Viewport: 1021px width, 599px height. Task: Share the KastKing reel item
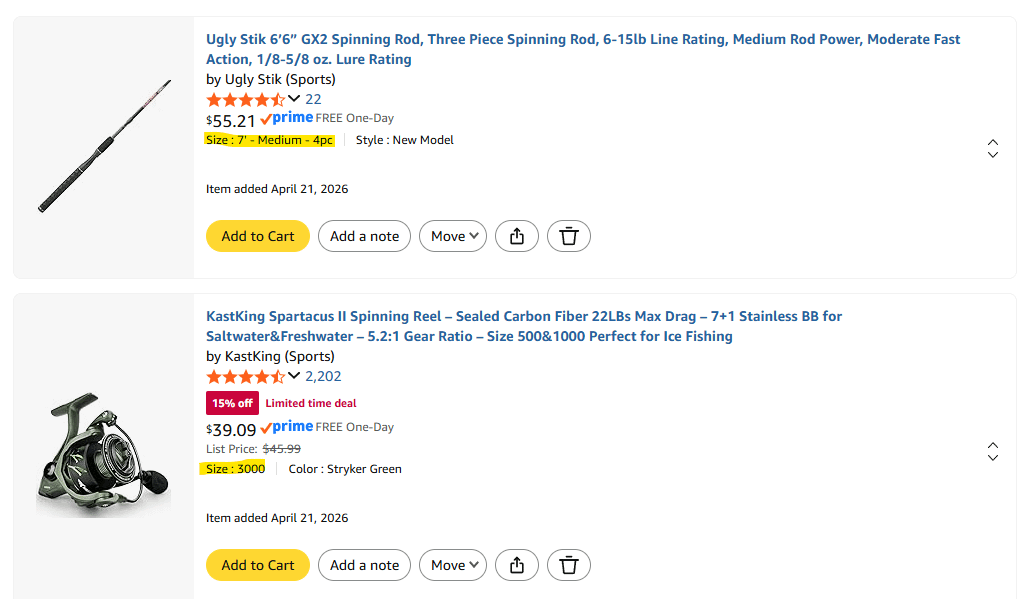517,565
